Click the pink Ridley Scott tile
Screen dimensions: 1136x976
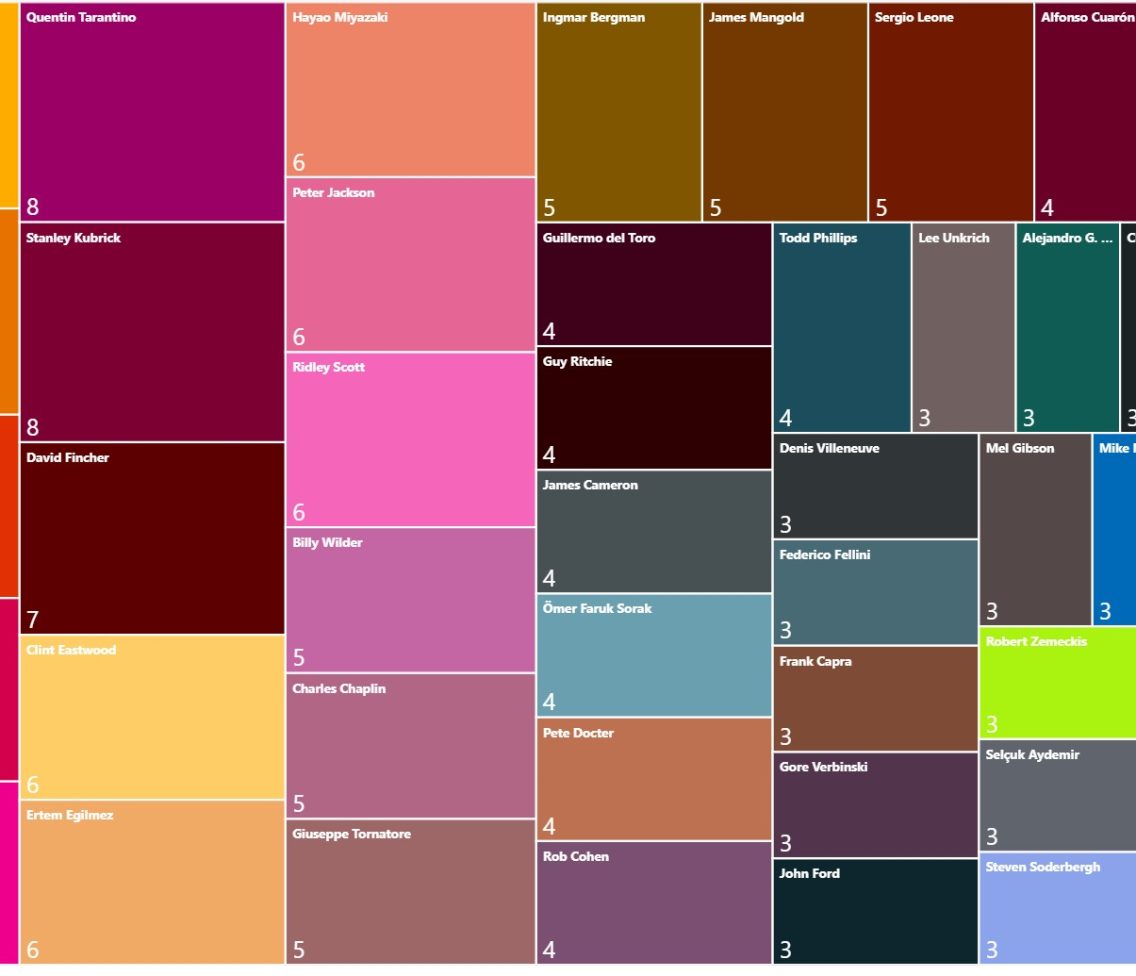point(410,440)
